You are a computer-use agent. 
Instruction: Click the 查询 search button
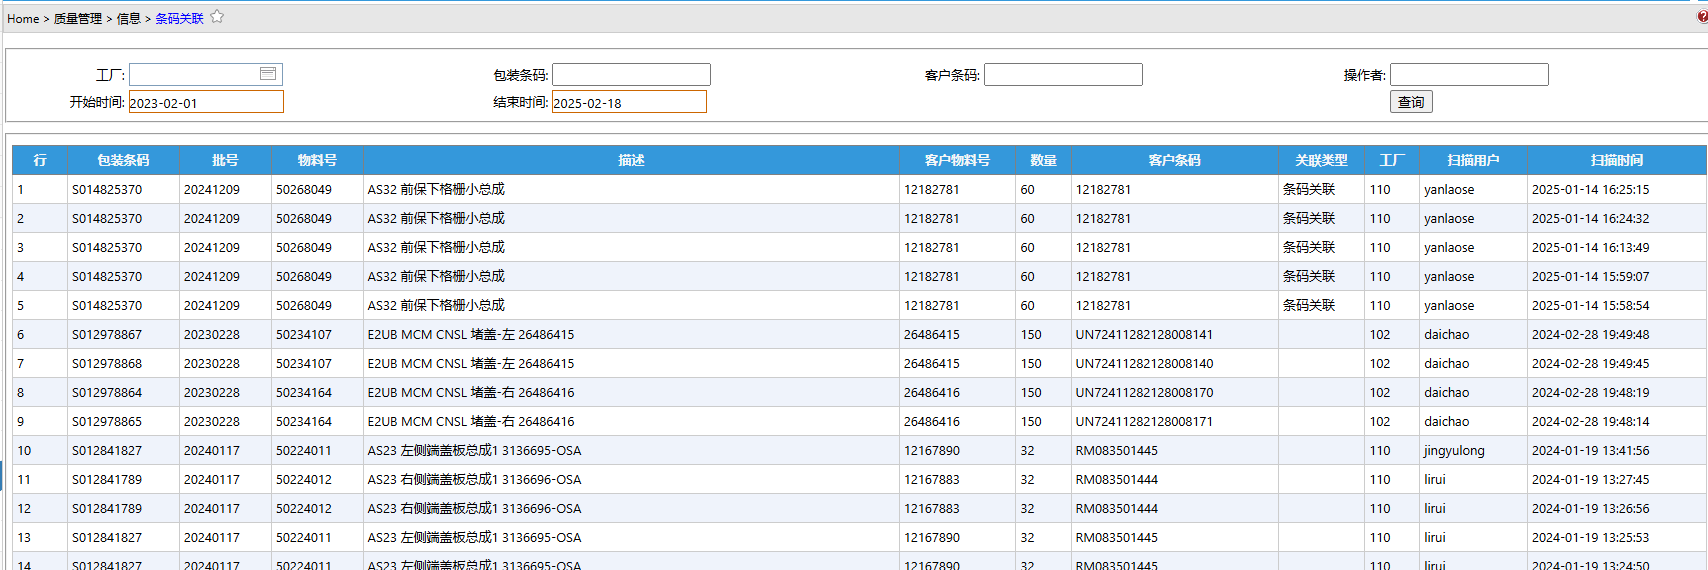pos(1411,102)
